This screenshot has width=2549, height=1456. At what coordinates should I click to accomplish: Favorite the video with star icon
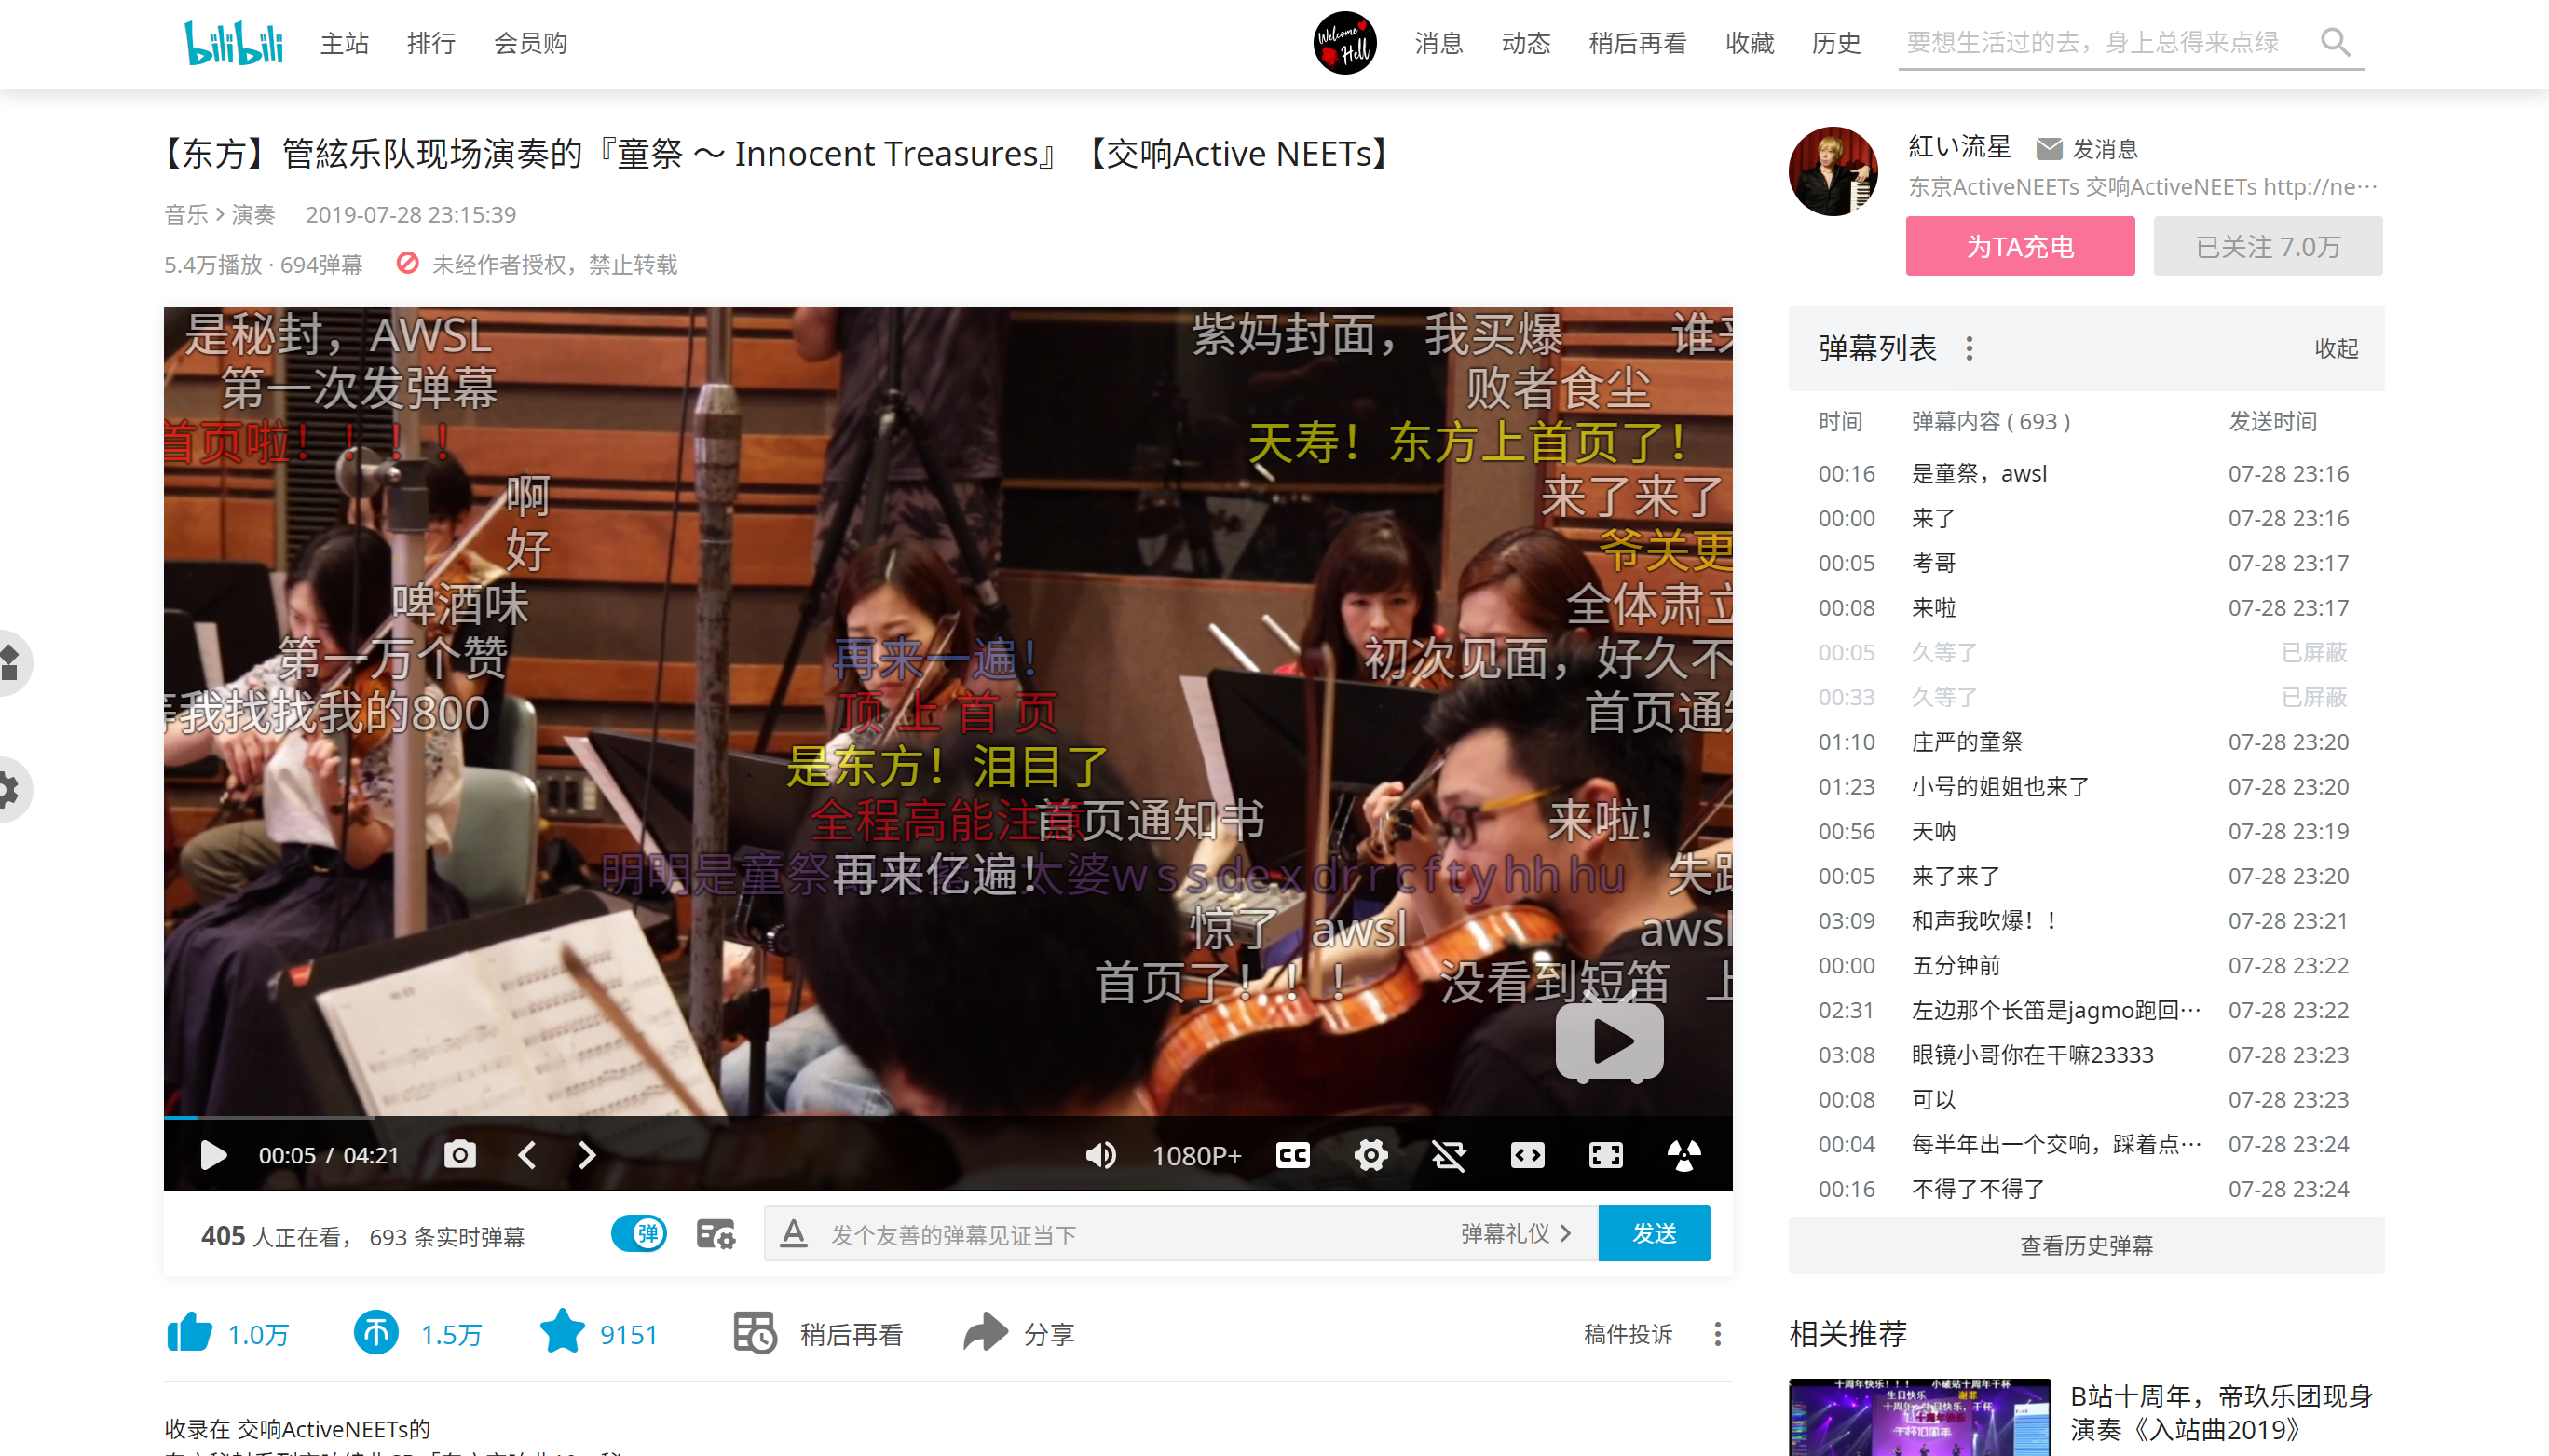(562, 1333)
